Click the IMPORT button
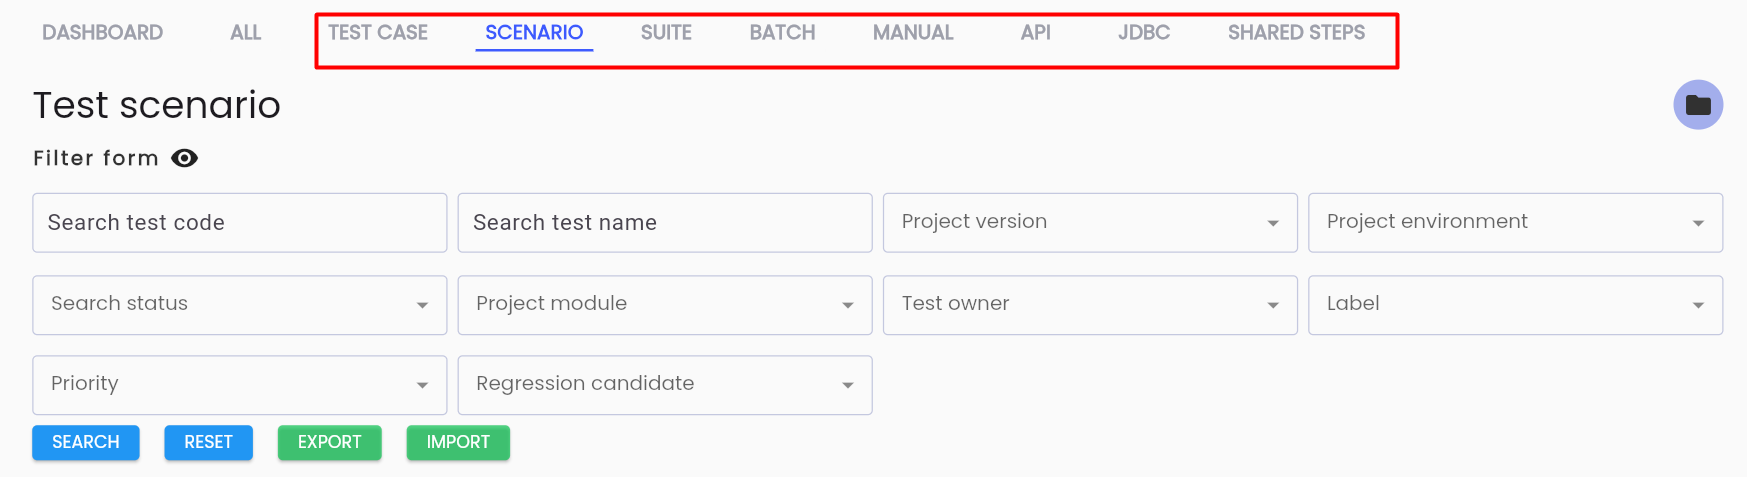1747x477 pixels. click(x=458, y=442)
